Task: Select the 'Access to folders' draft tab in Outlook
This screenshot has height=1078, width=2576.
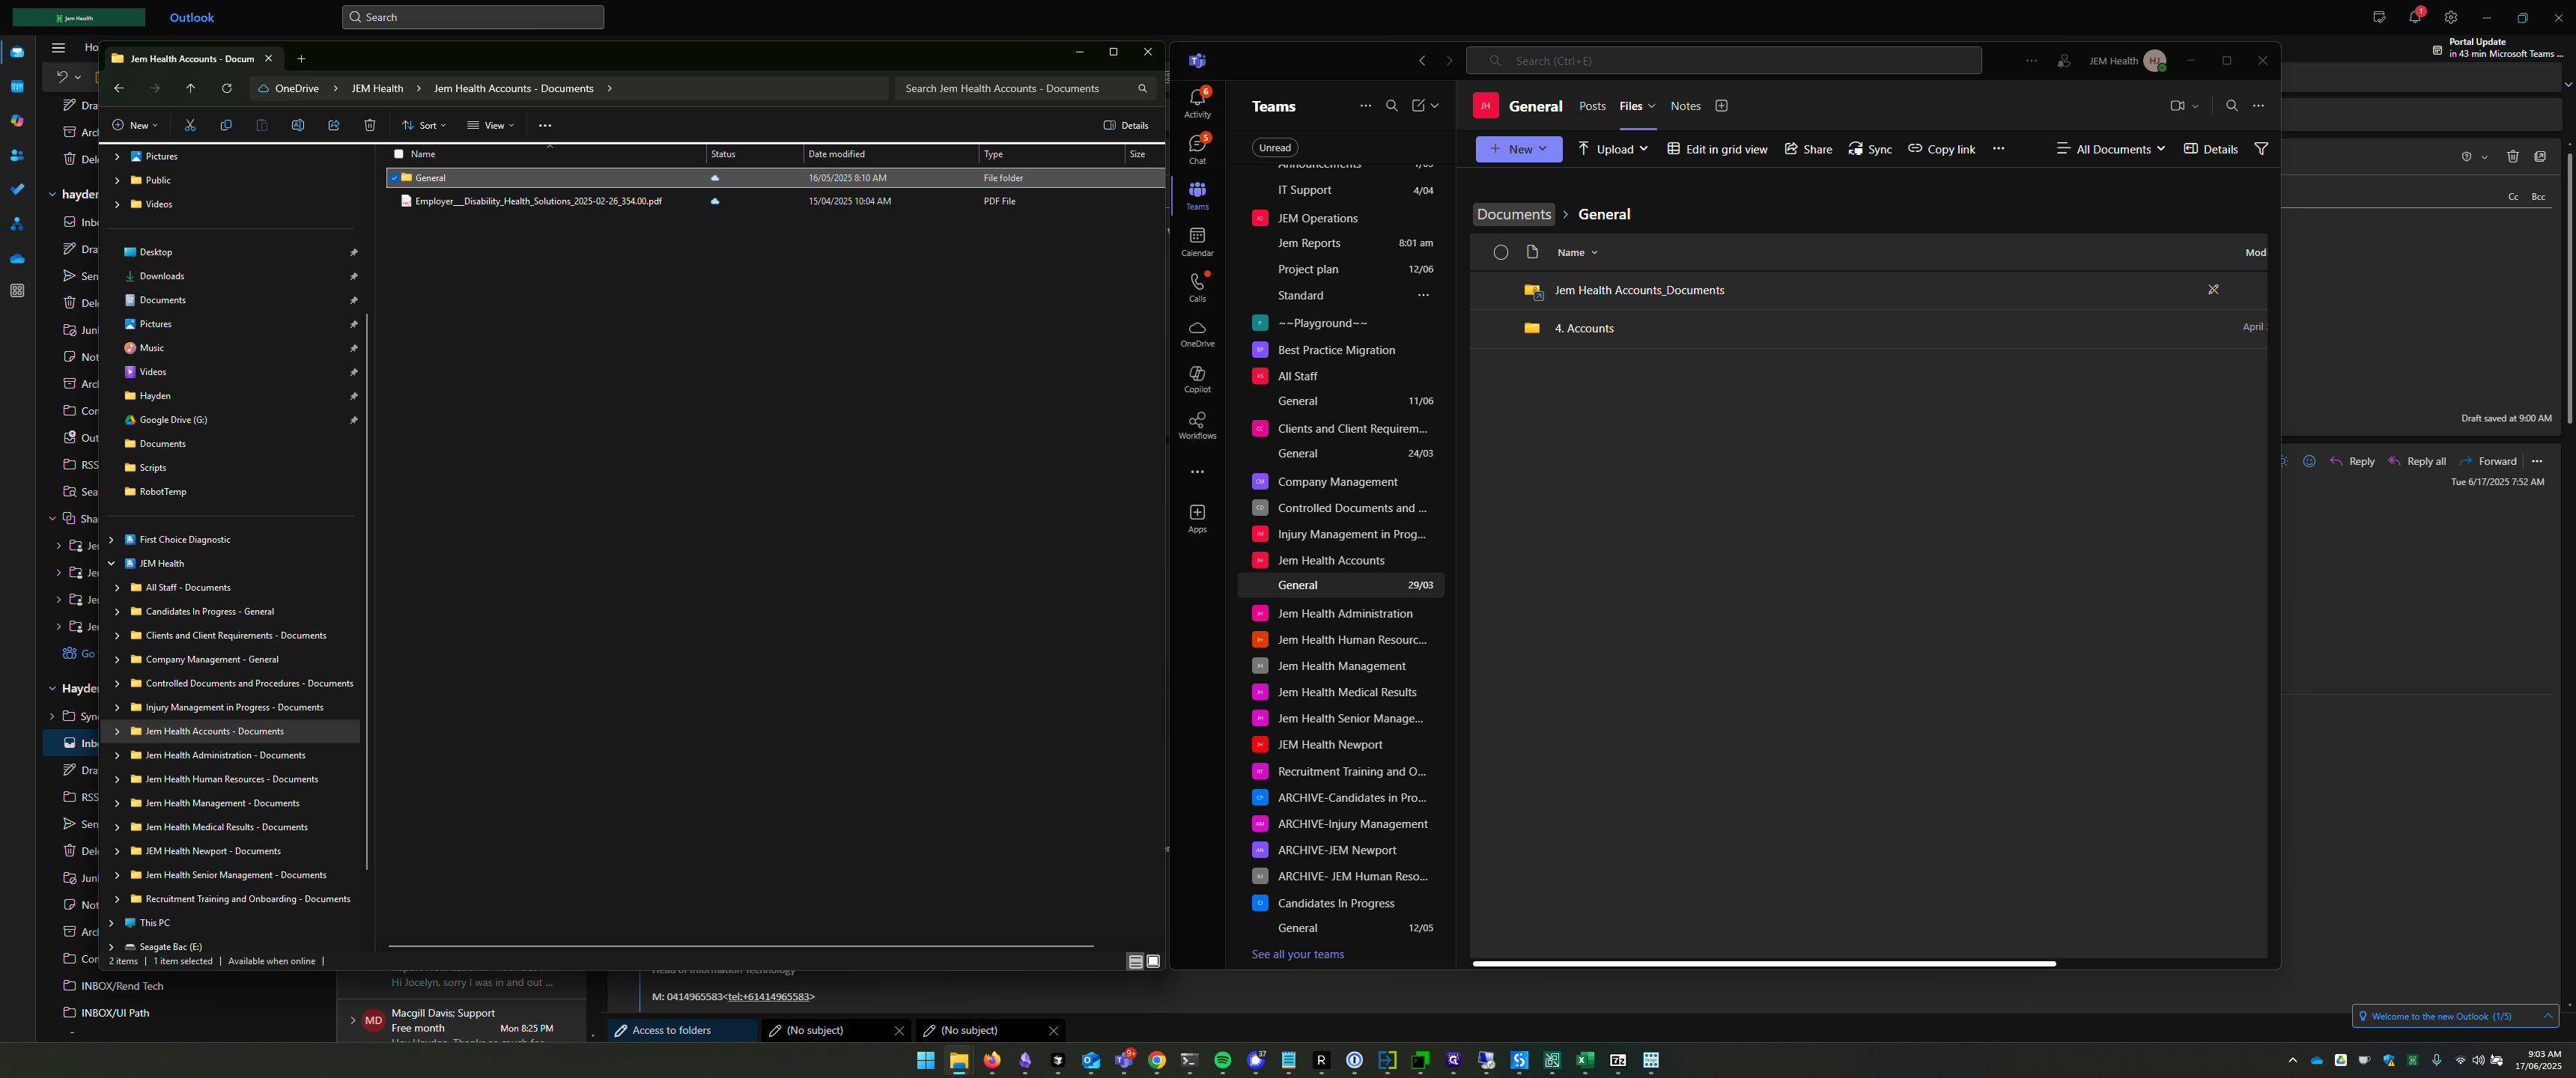Action: coord(682,1030)
